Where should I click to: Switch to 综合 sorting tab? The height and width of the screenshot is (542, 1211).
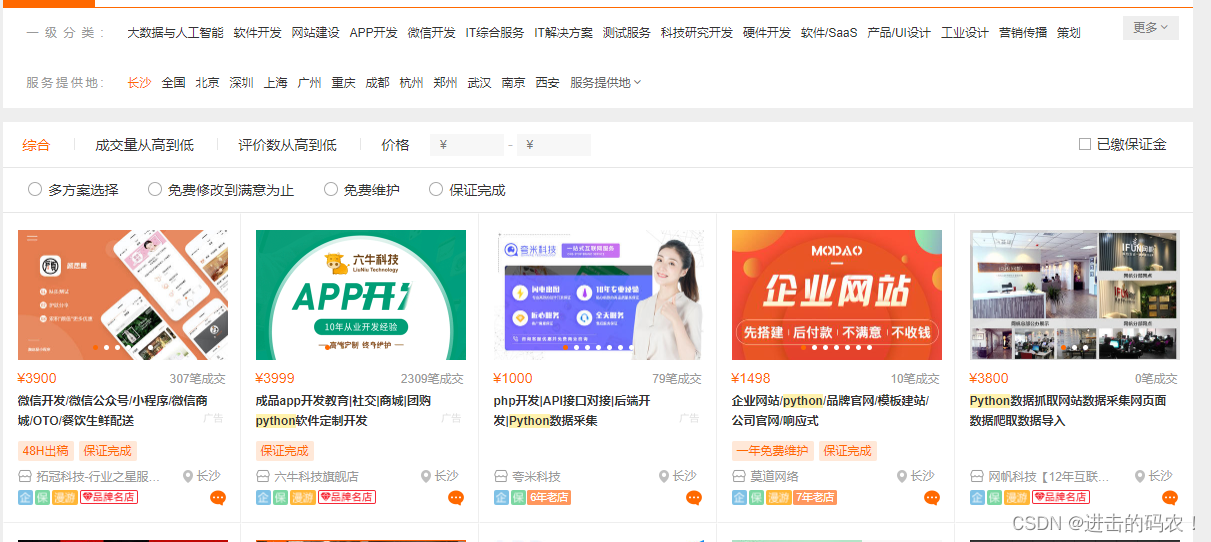point(36,145)
